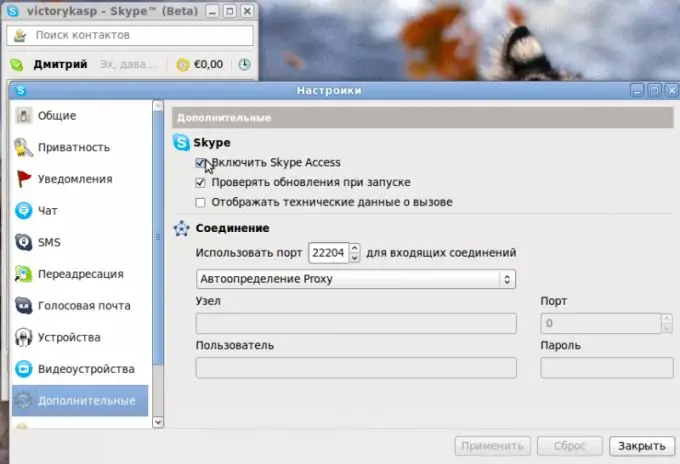The width and height of the screenshot is (680, 464).
Task: Decrease the incoming port number with down arrow
Action: pyautogui.click(x=355, y=258)
